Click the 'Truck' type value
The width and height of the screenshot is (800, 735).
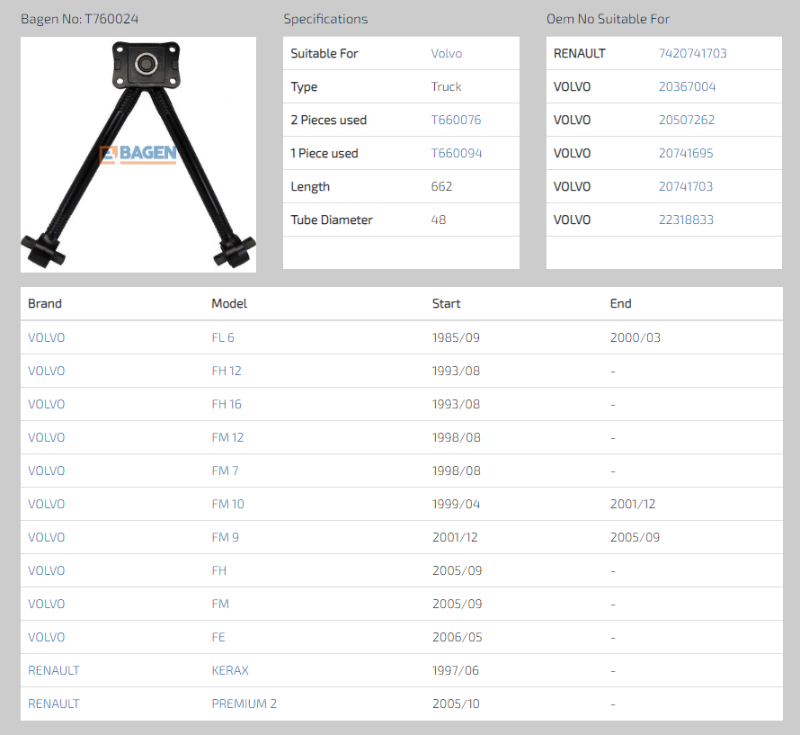click(x=446, y=87)
